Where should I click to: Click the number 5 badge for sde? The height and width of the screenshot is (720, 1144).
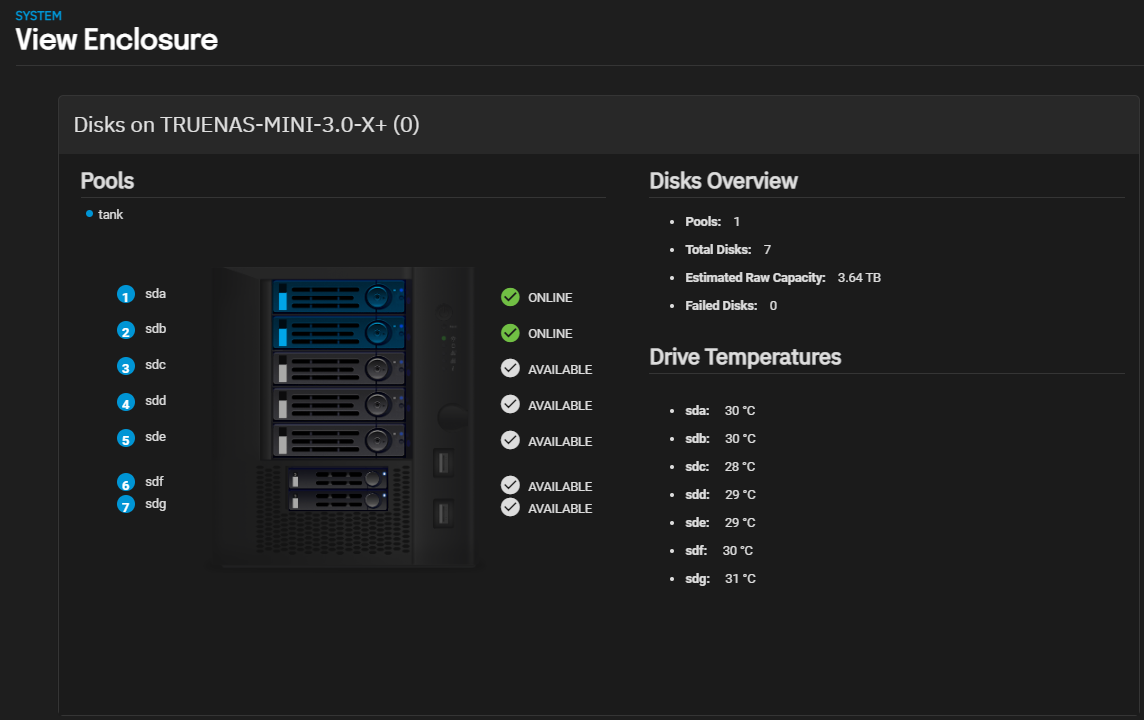pyautogui.click(x=125, y=438)
